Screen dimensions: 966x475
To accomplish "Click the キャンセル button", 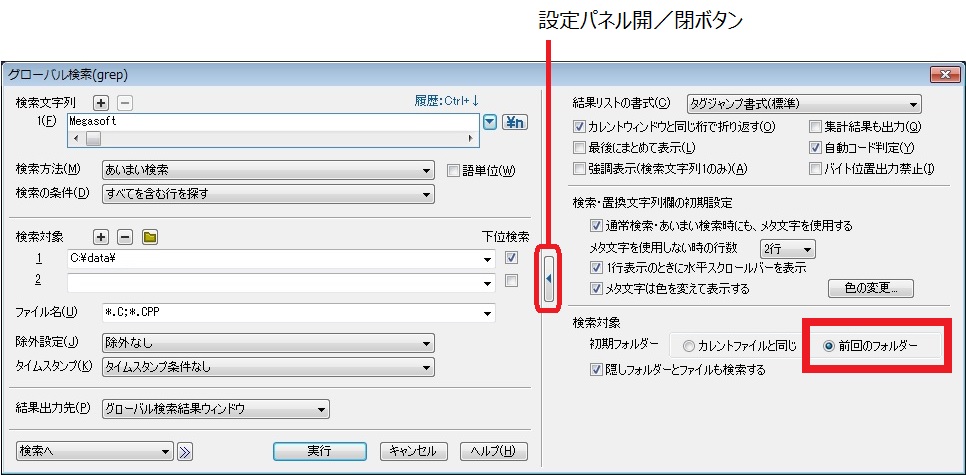I will coord(413,451).
